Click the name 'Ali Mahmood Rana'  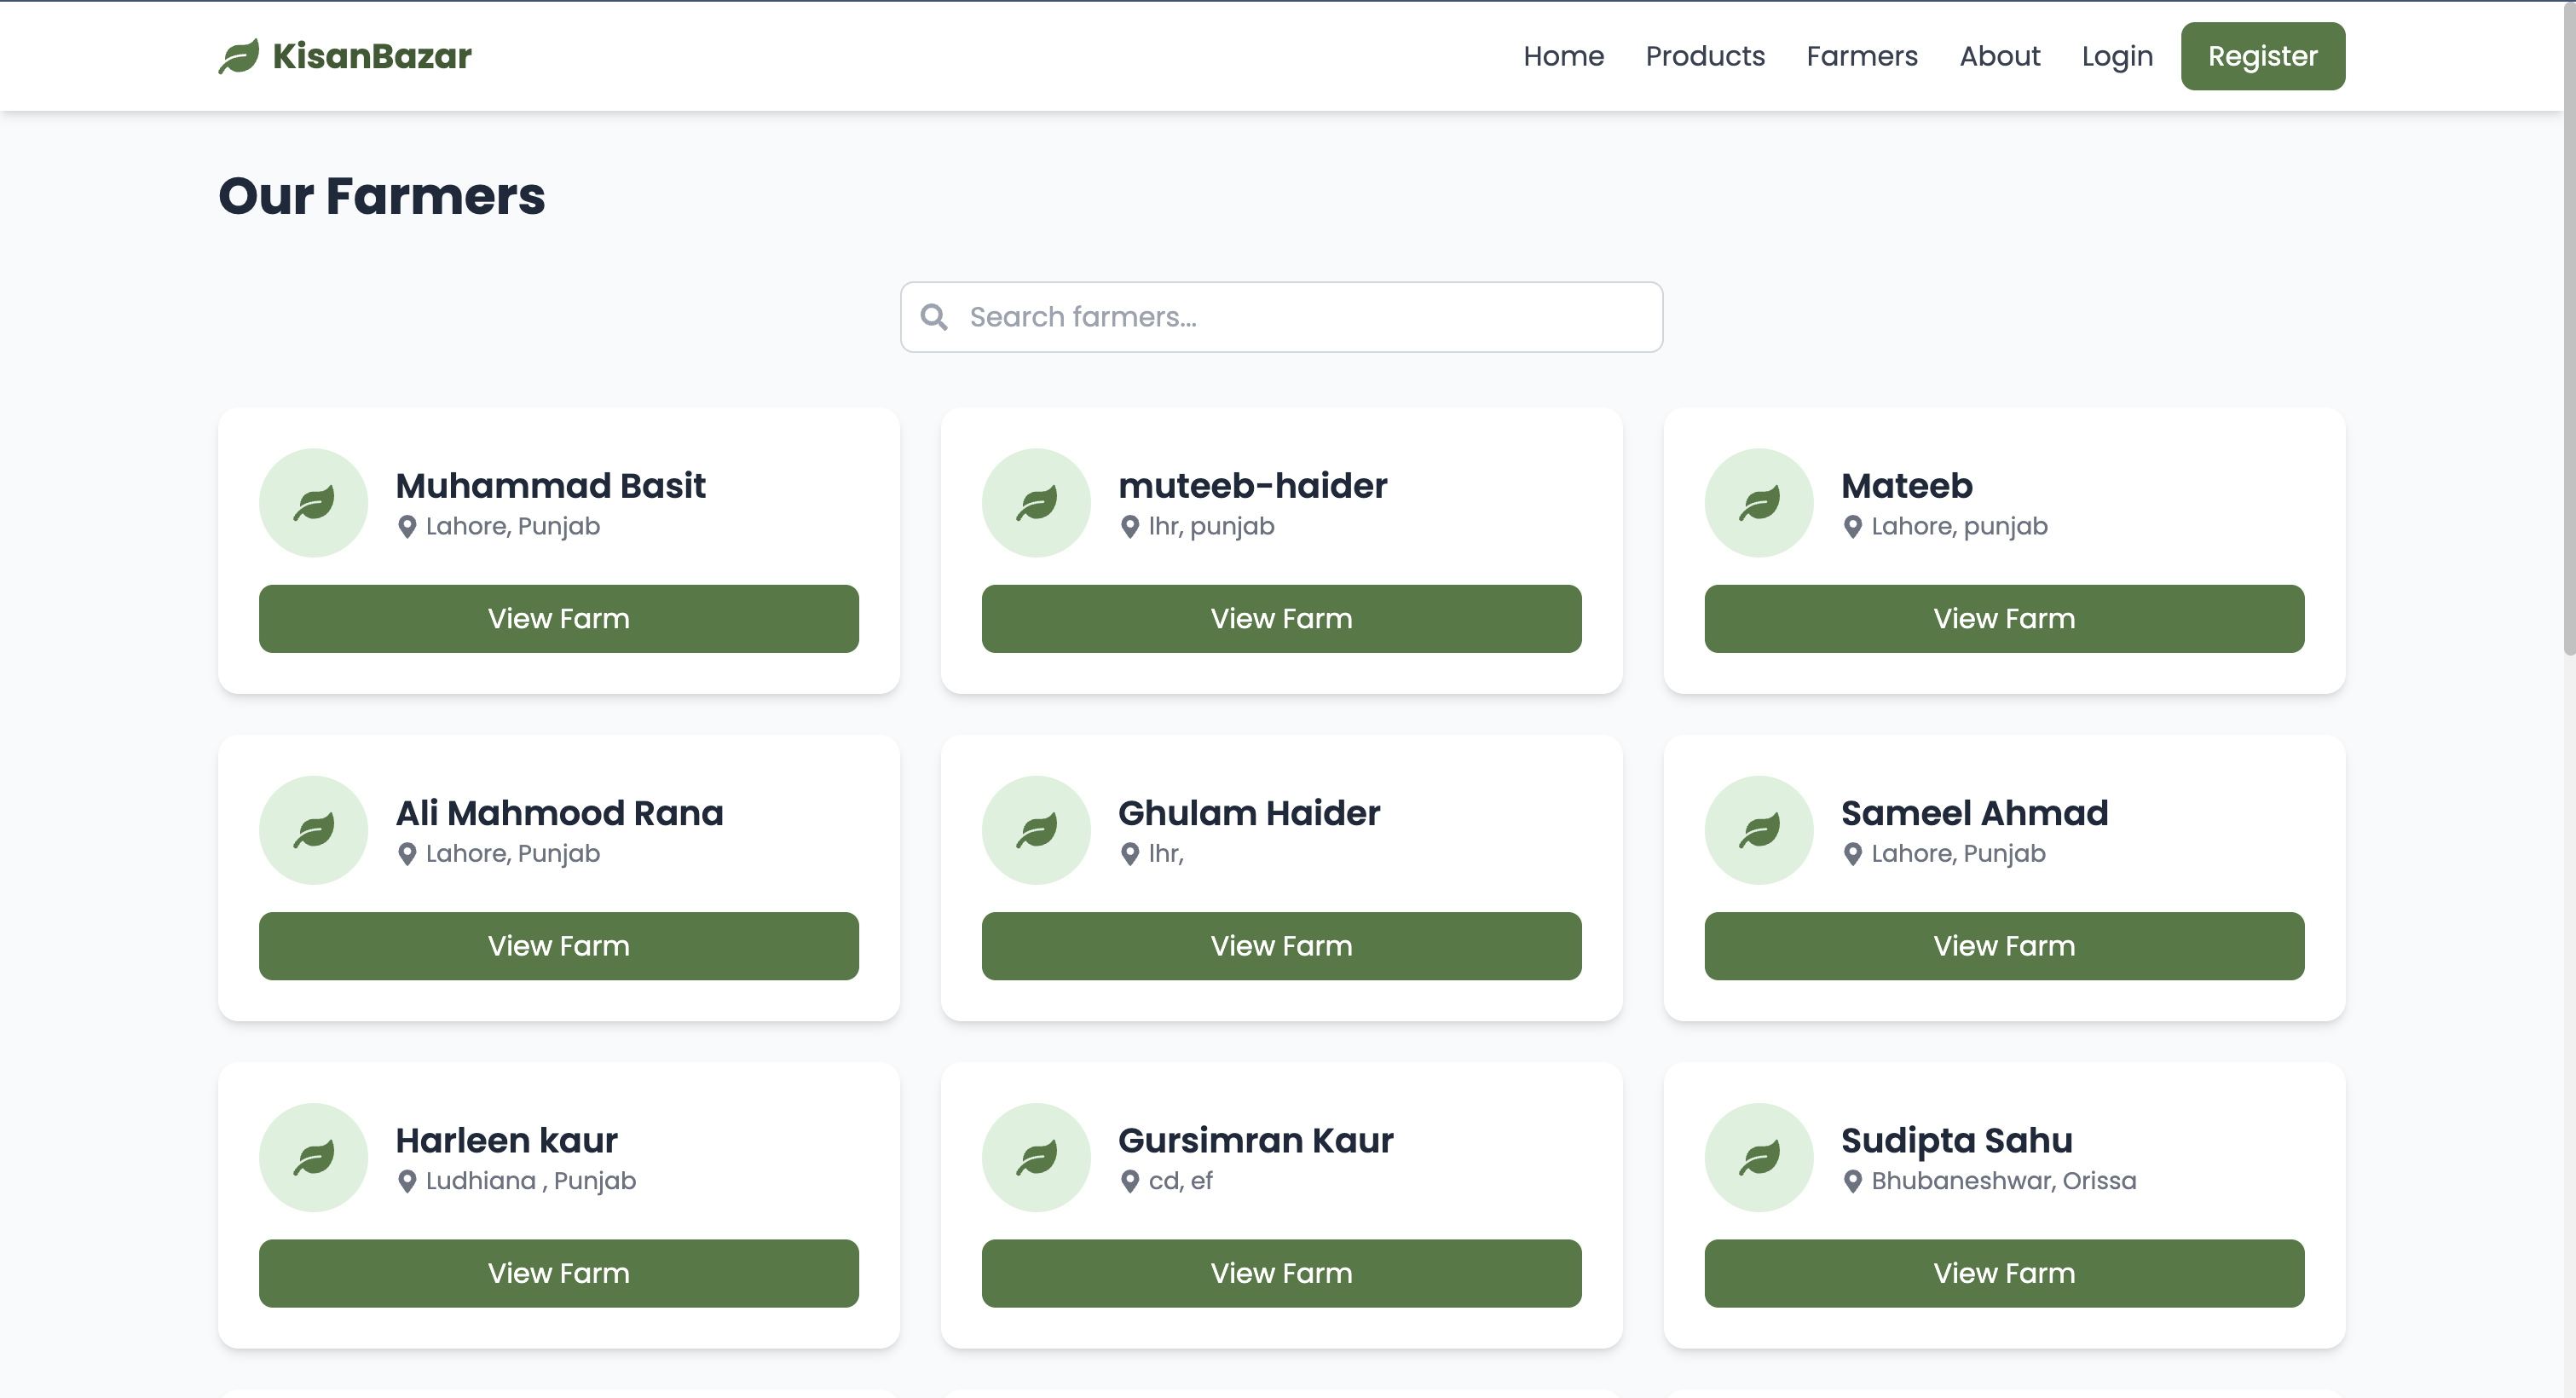click(559, 813)
